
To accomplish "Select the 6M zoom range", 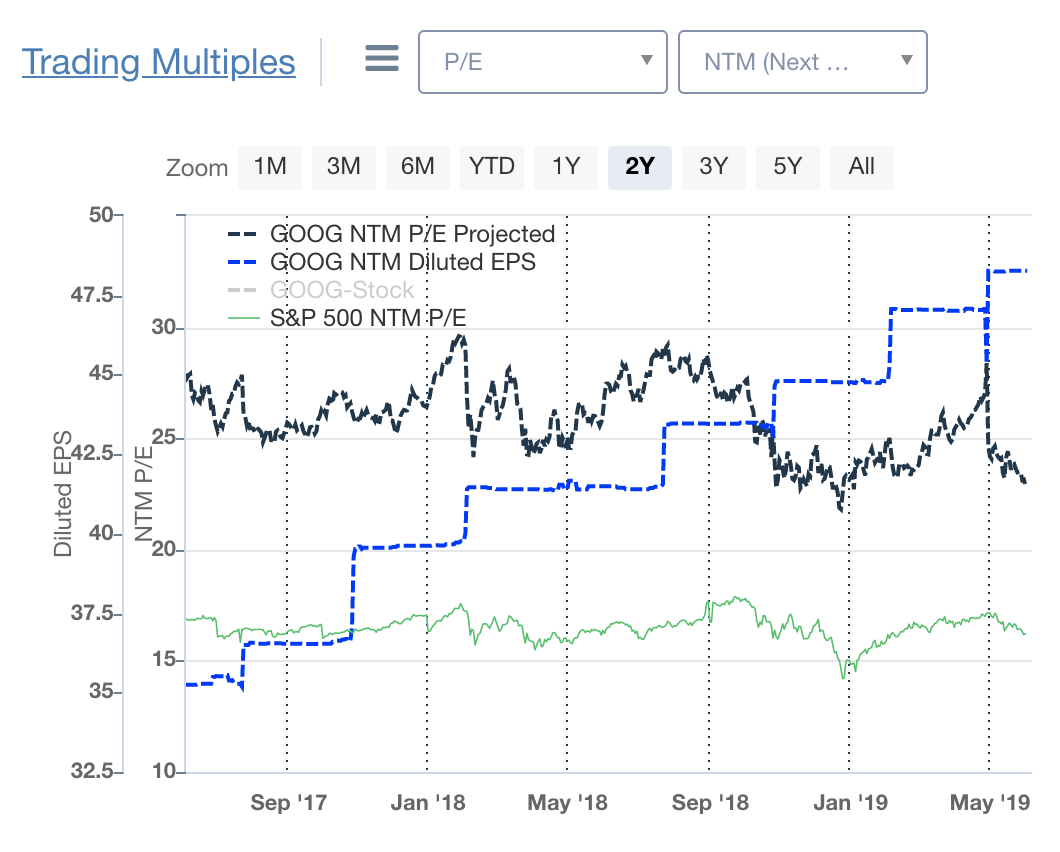I will [418, 167].
